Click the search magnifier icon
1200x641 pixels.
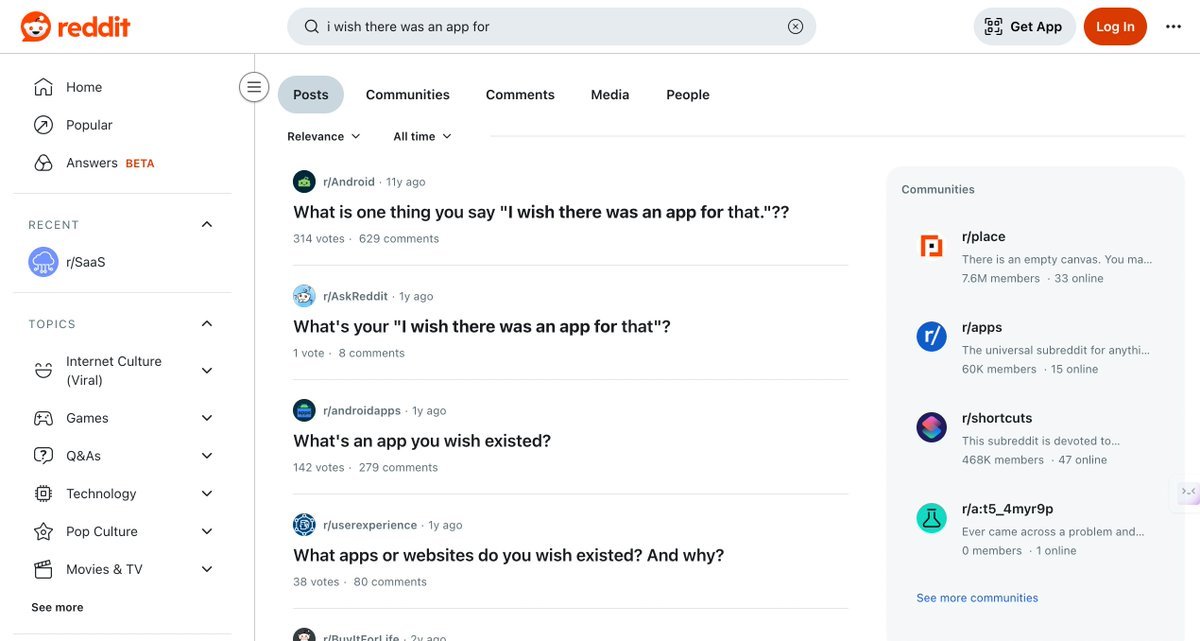[x=312, y=27]
